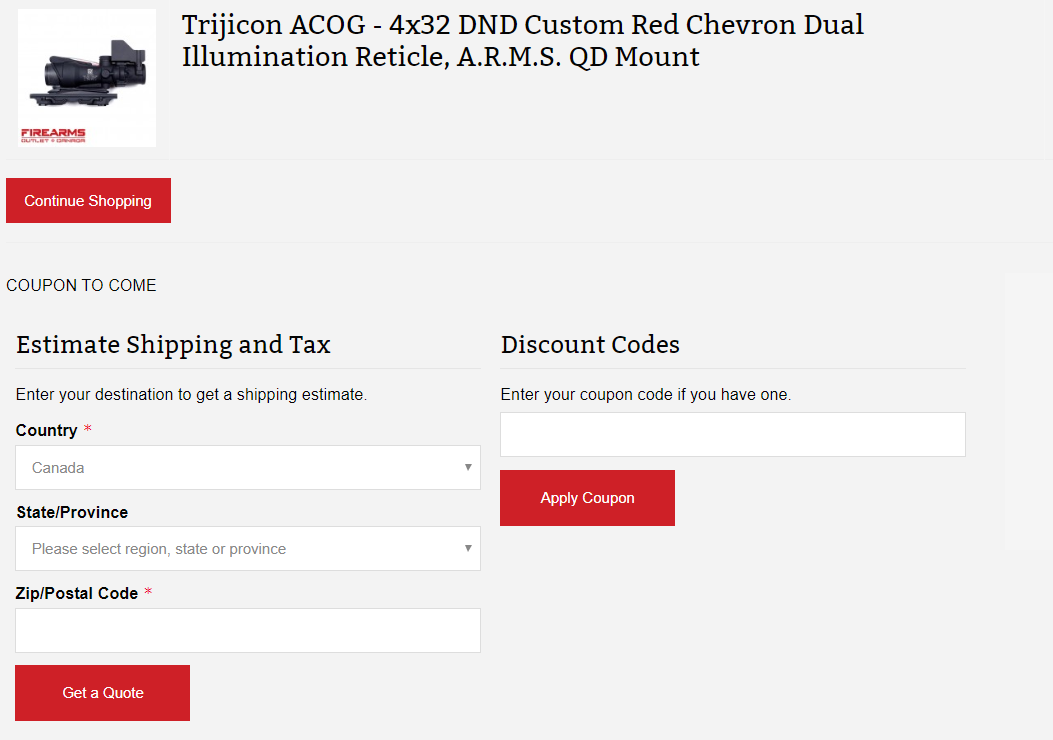Click the Continue Shopping button
The image size is (1053, 740).
click(x=88, y=201)
